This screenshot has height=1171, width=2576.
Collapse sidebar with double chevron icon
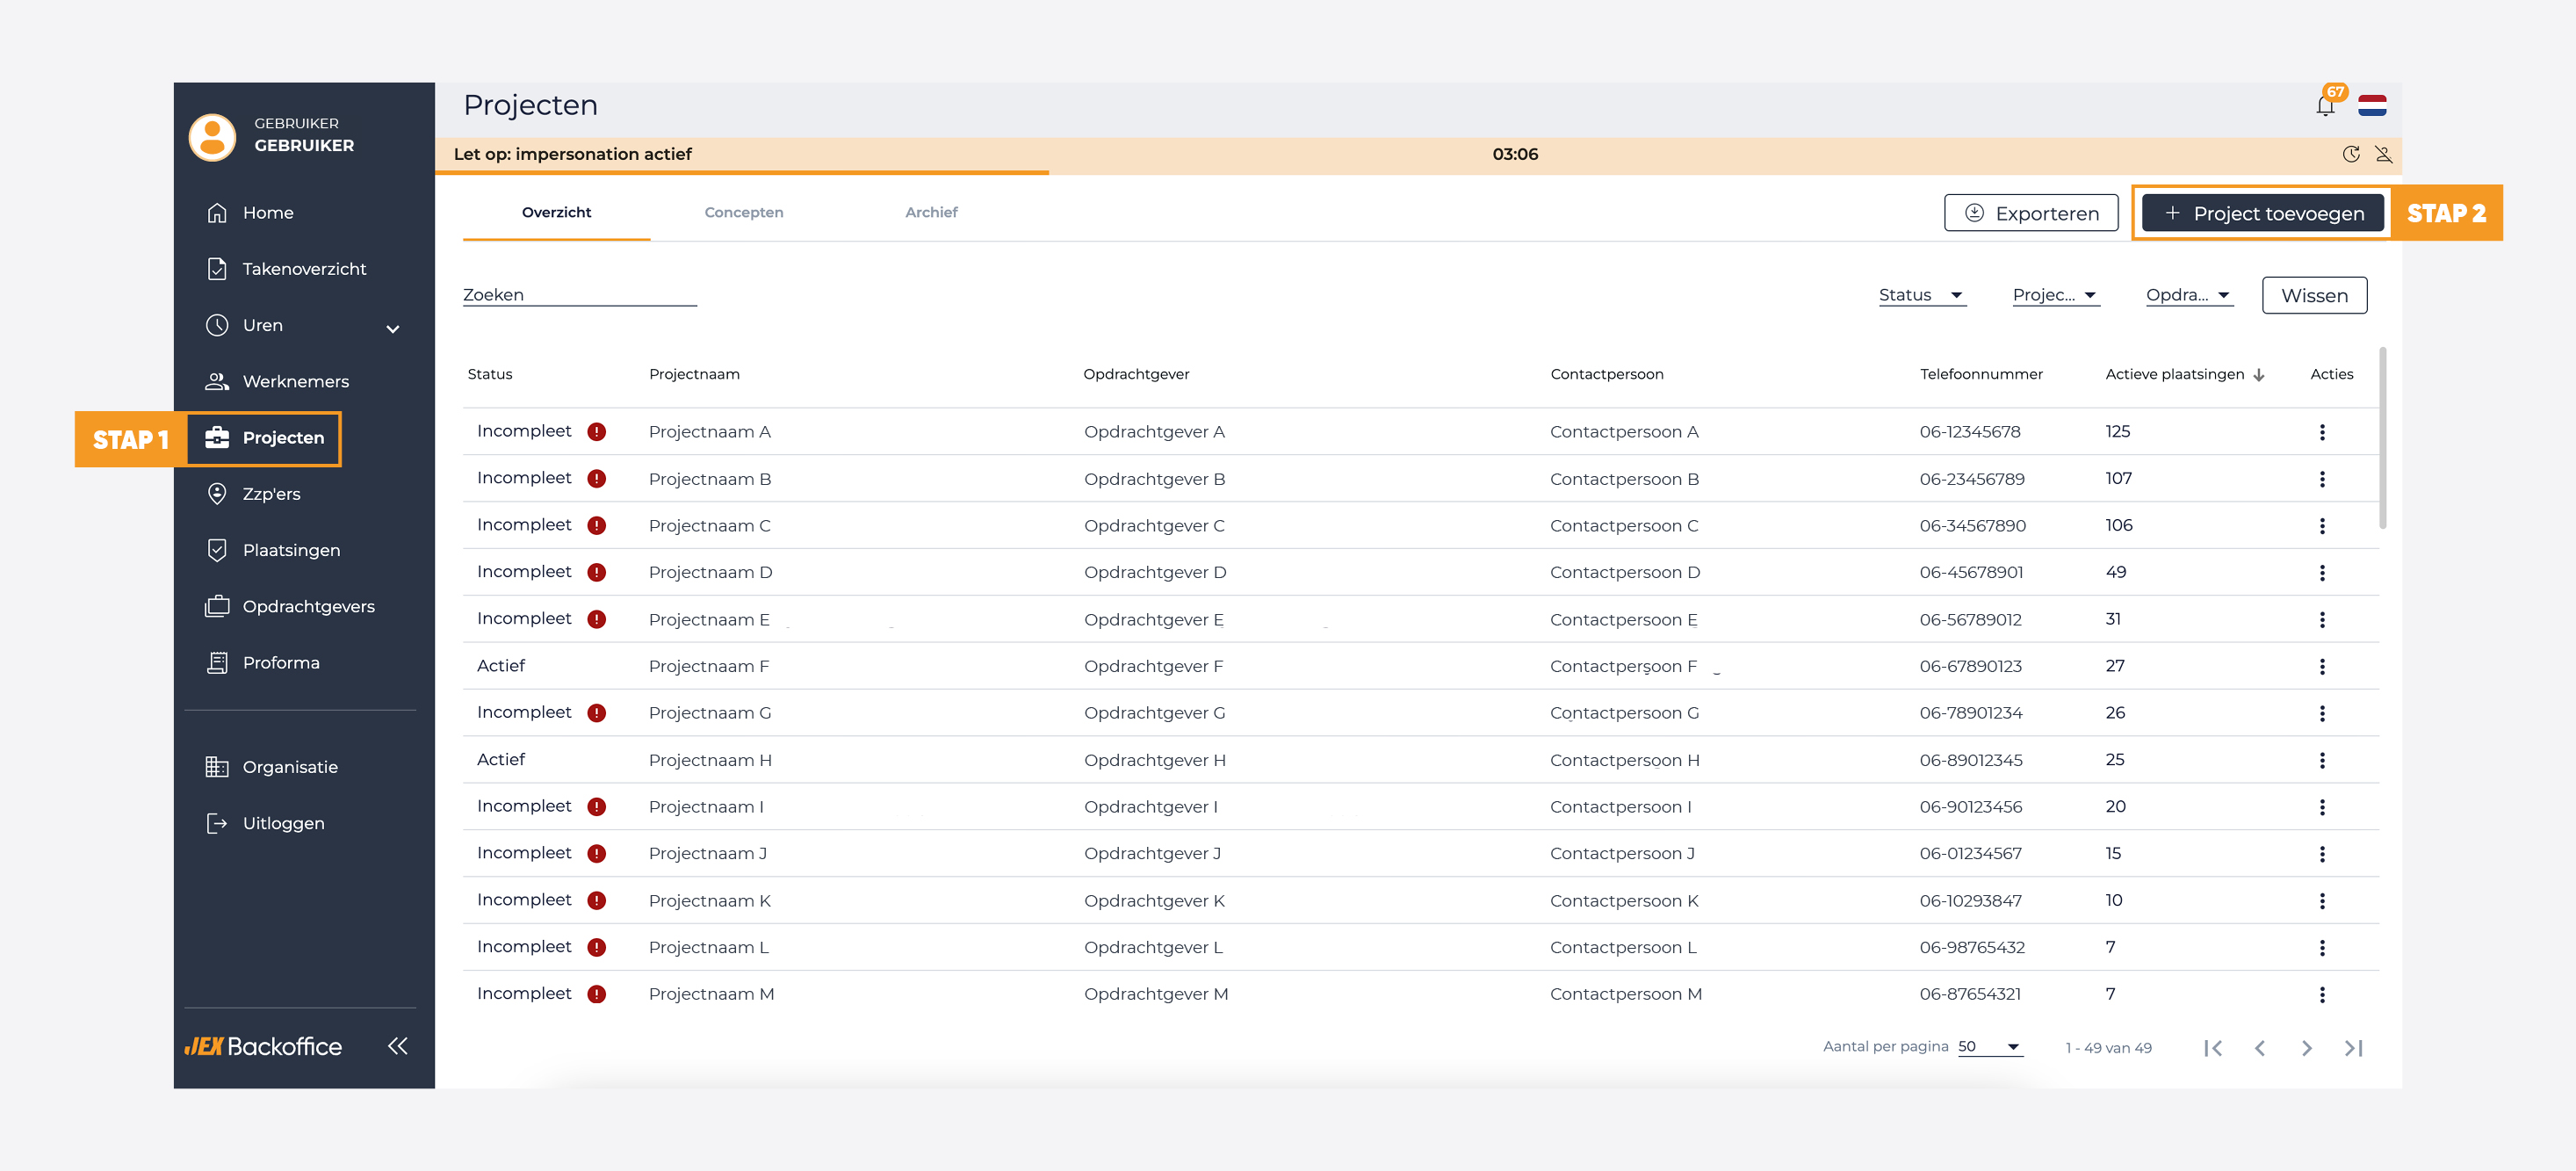pos(397,1046)
